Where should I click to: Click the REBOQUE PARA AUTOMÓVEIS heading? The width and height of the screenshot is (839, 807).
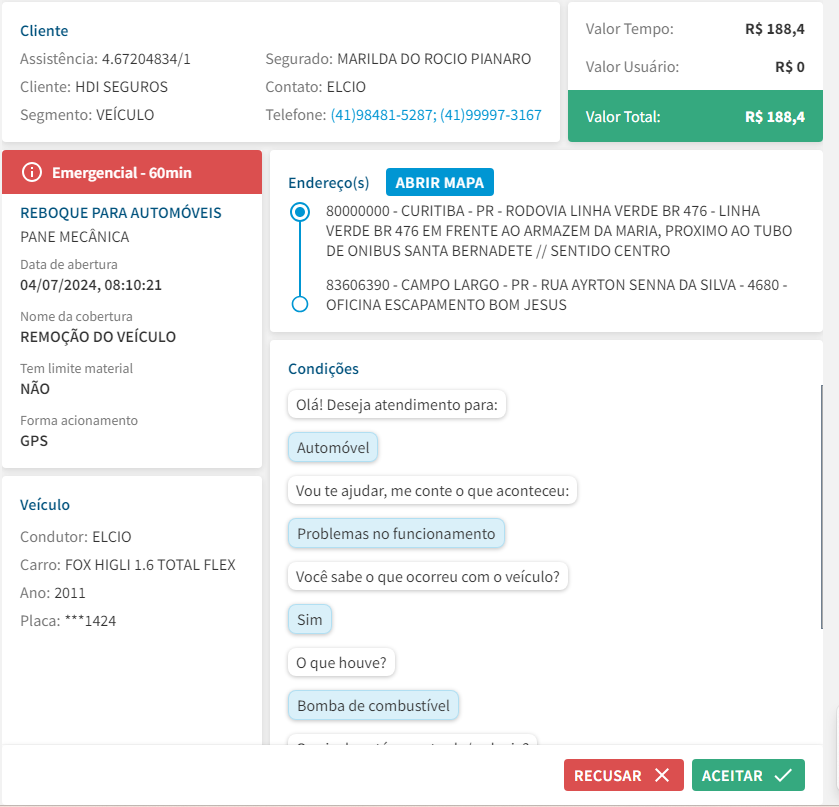coord(120,213)
